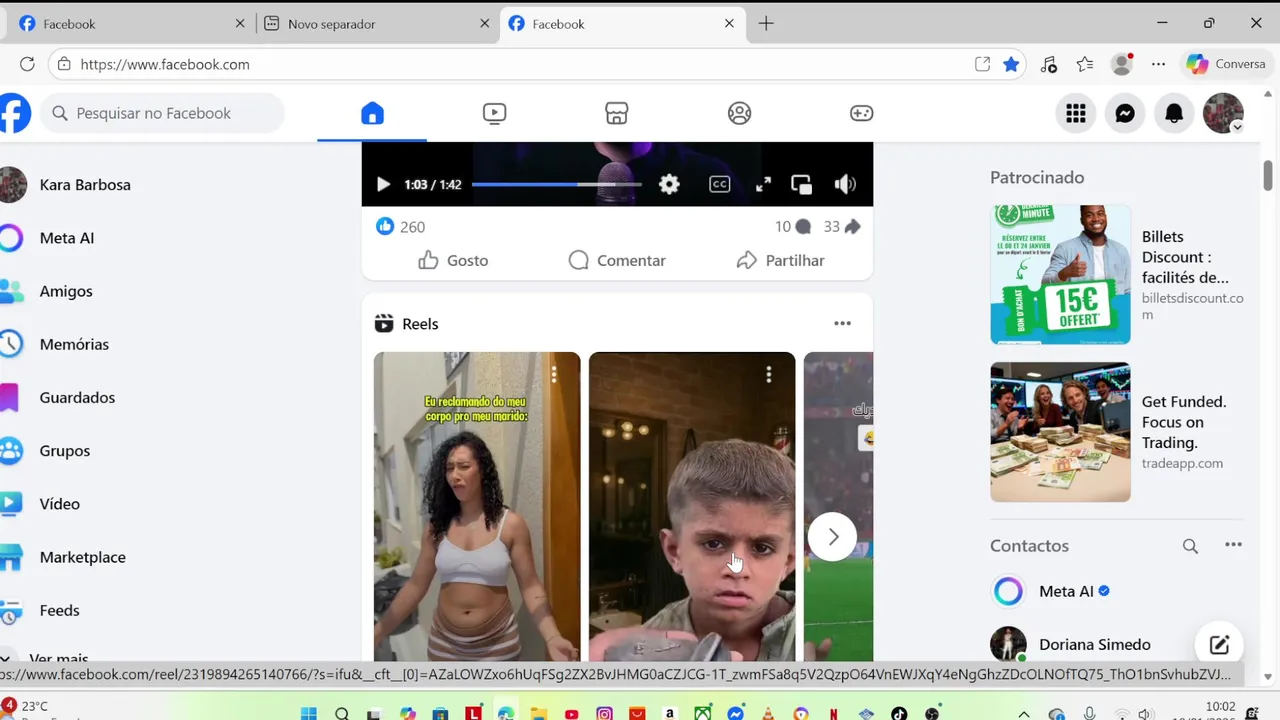Open Messenger from the top bar
The height and width of the screenshot is (720, 1280).
pyautogui.click(x=1125, y=113)
